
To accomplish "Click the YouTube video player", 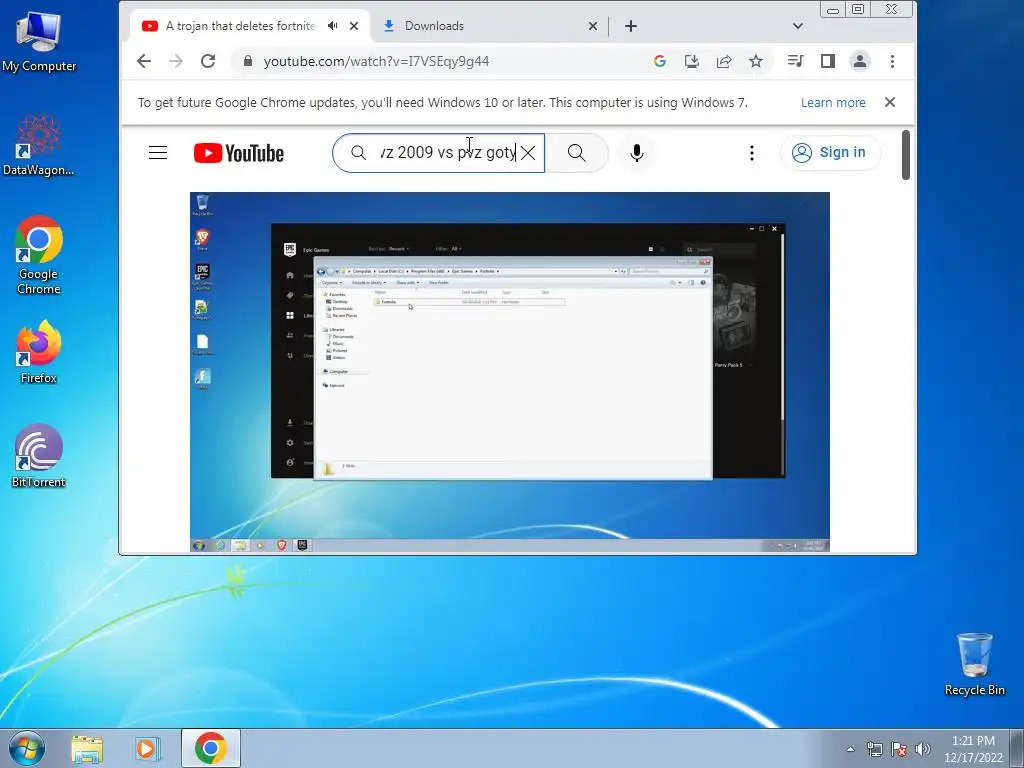I will [509, 372].
